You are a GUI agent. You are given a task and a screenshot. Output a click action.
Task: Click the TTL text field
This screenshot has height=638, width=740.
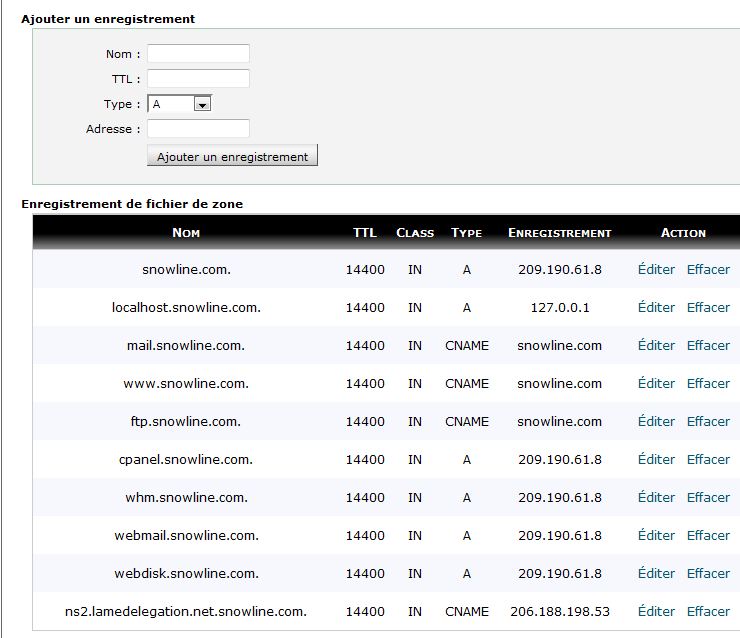(198, 79)
